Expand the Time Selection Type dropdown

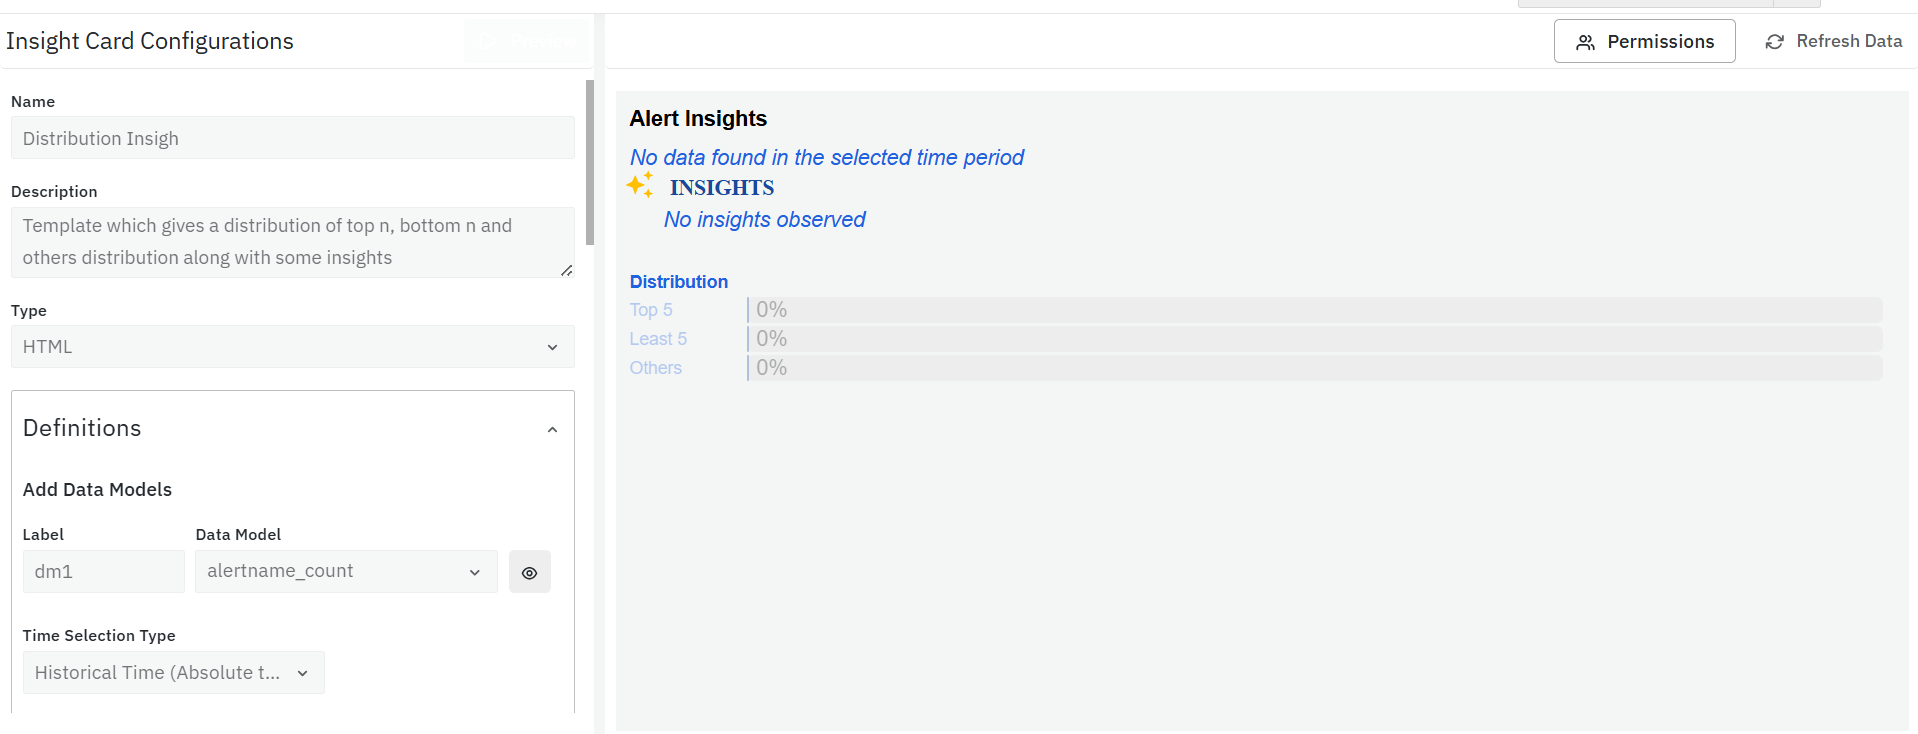click(x=173, y=673)
